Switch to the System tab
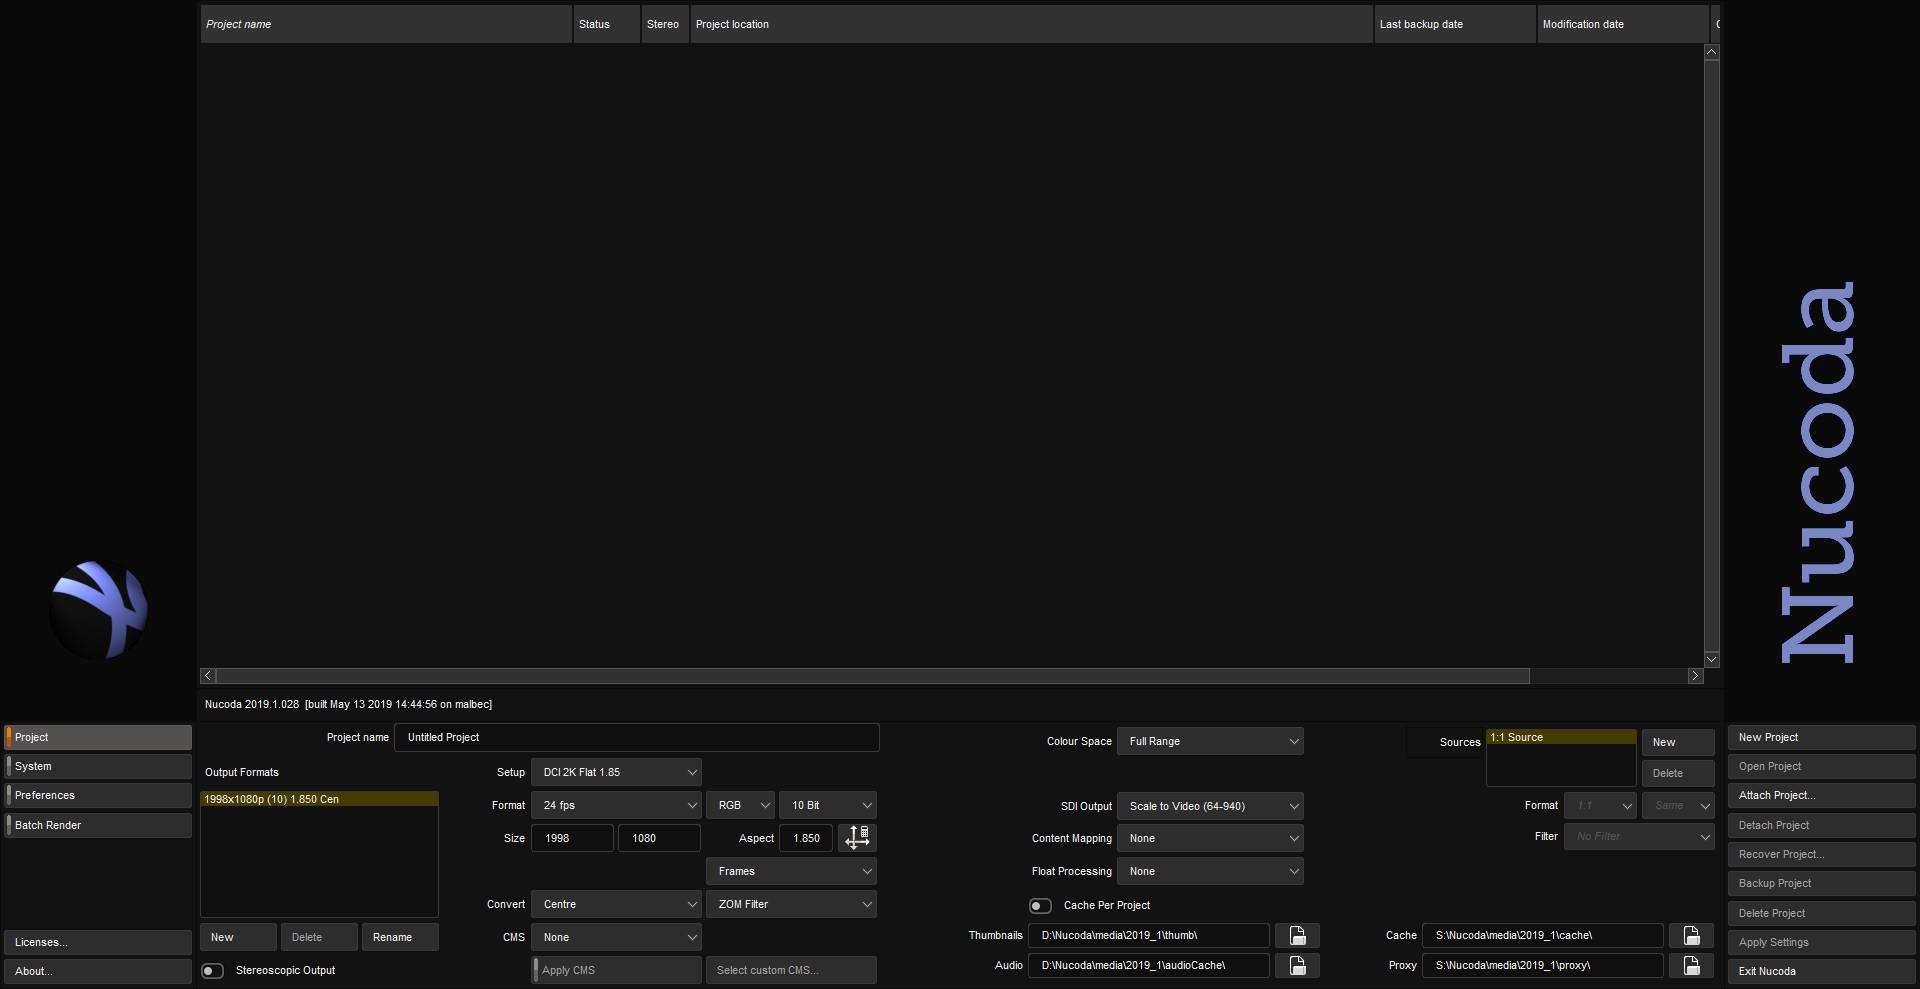This screenshot has height=989, width=1920. 98,766
